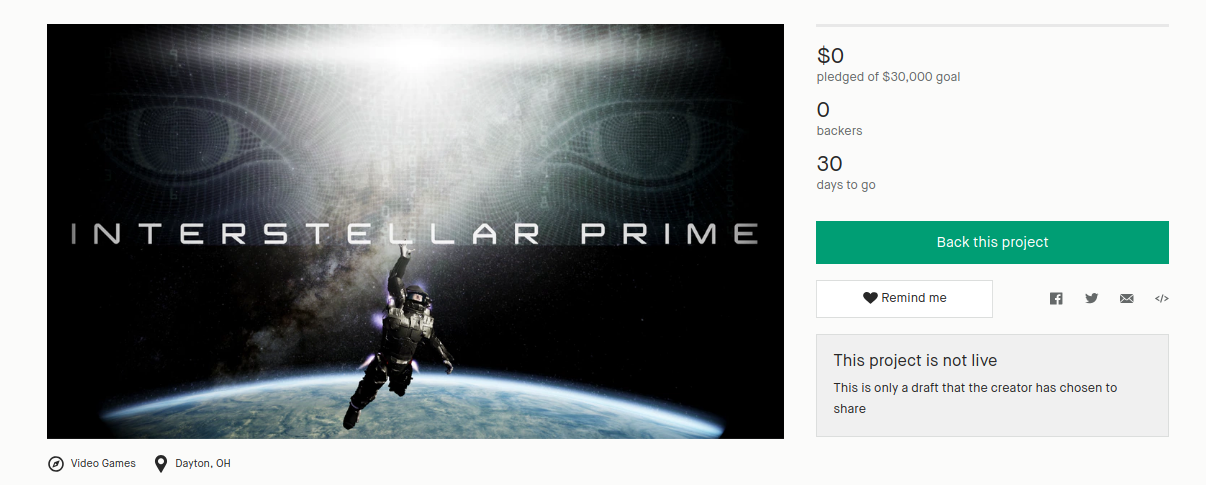Share the project on Twitter
The image size is (1206, 485).
[1091, 298]
